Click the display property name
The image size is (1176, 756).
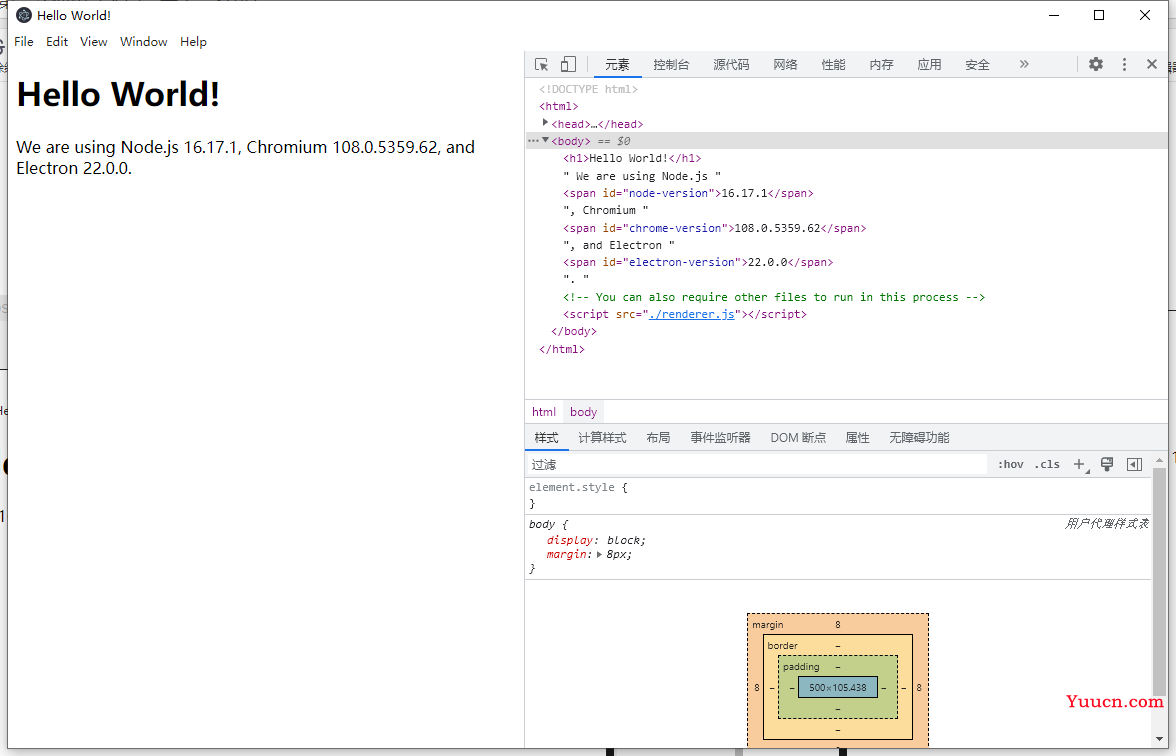point(570,541)
